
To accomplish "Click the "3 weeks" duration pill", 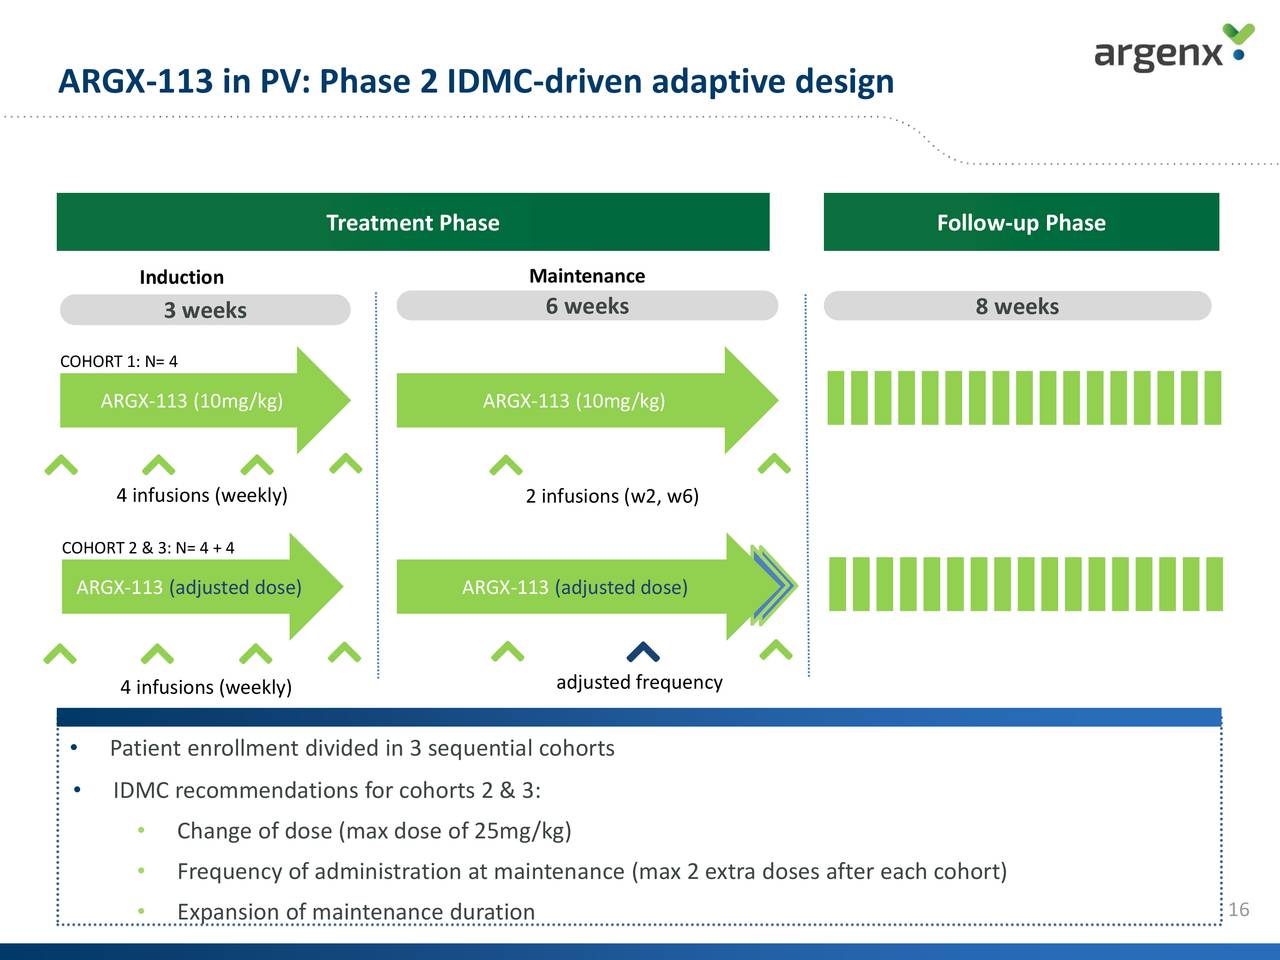I will coord(205,310).
